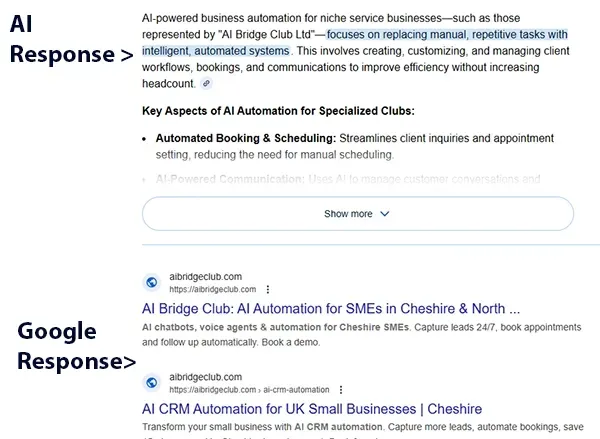Click the second result's site name aibridgeclub.com
This screenshot has height=439, width=600.
pyautogui.click(x=205, y=377)
